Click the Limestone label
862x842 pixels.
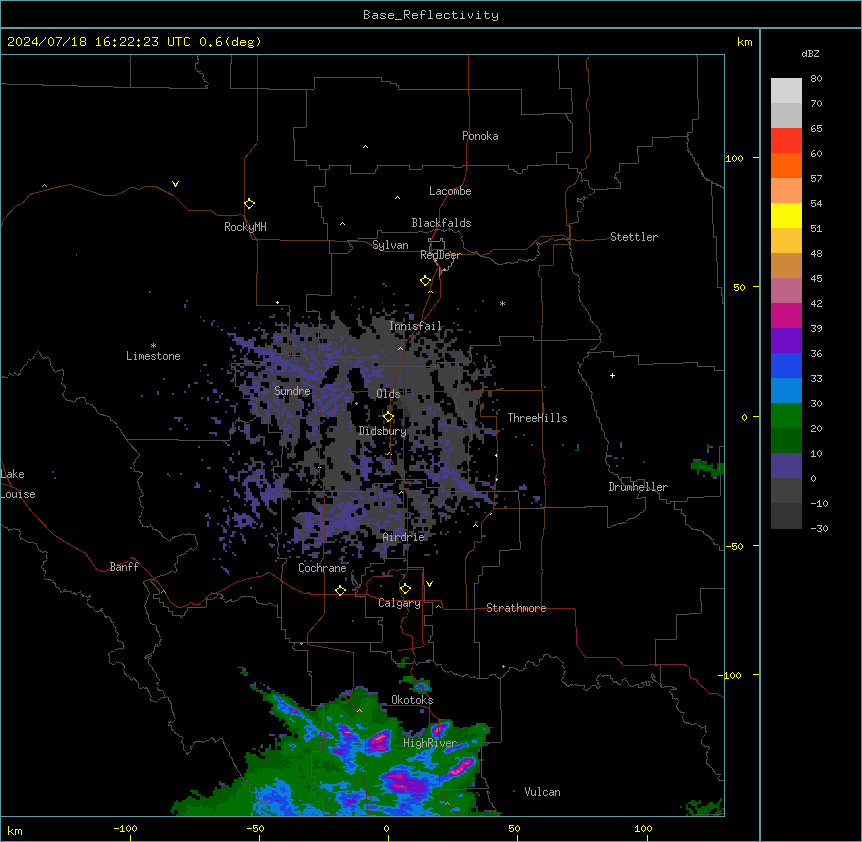click(153, 356)
